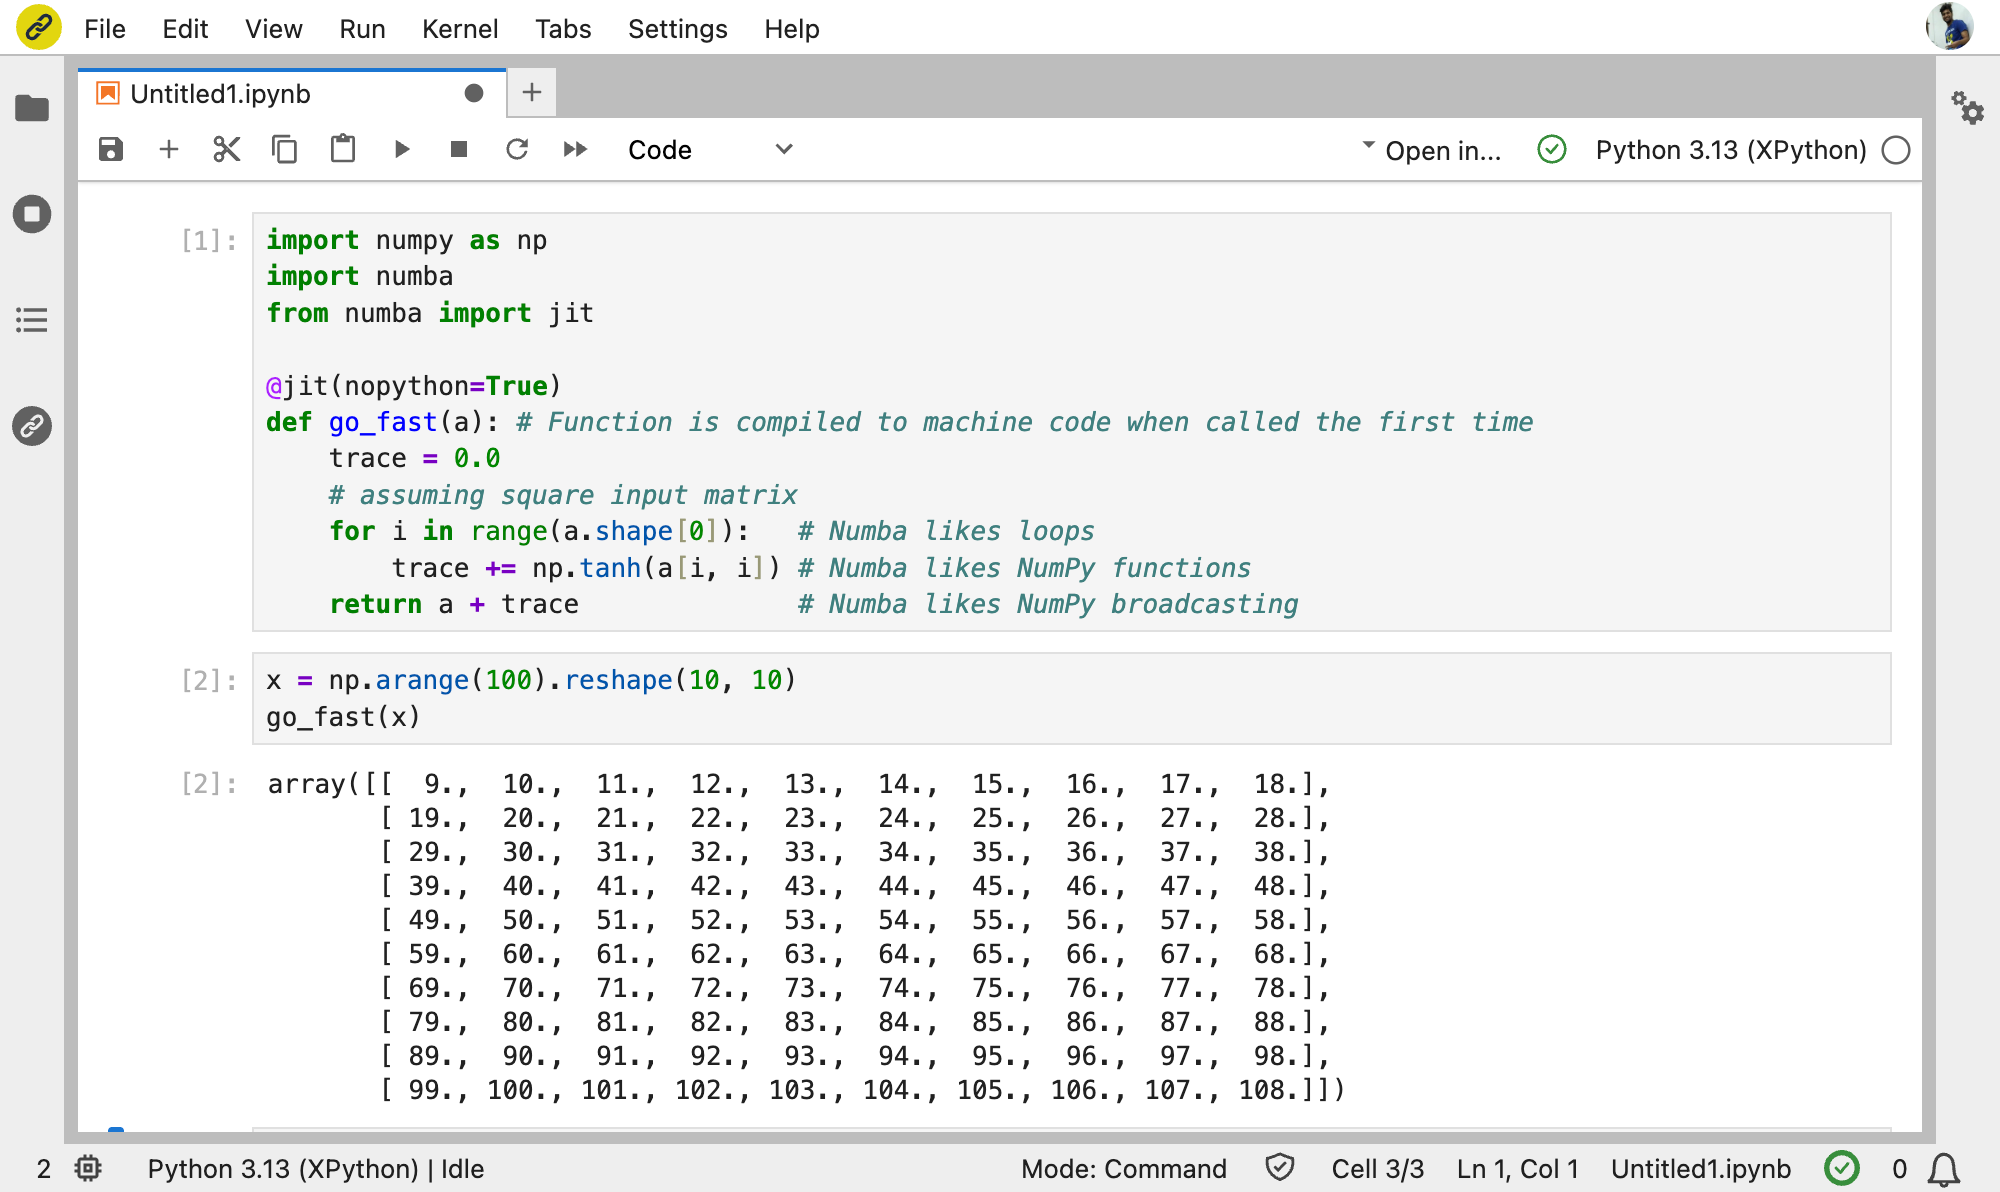Image resolution: width=2000 pixels, height=1192 pixels.
Task: Open the Settings menu
Action: [x=677, y=29]
